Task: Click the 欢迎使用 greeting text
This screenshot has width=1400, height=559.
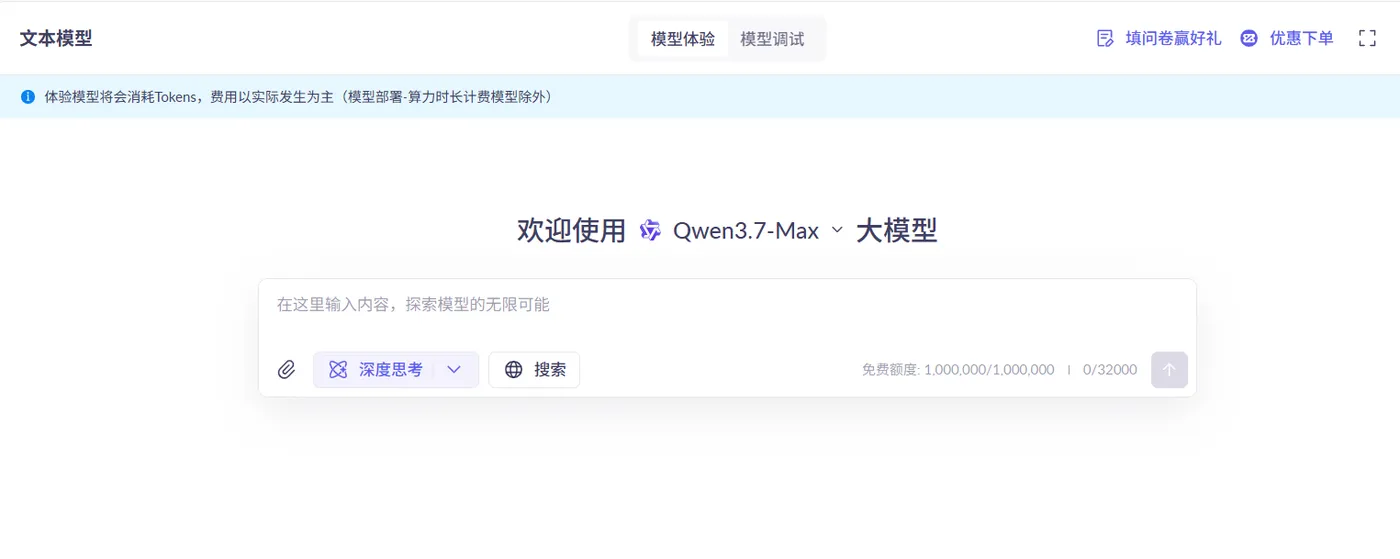Action: (571, 231)
